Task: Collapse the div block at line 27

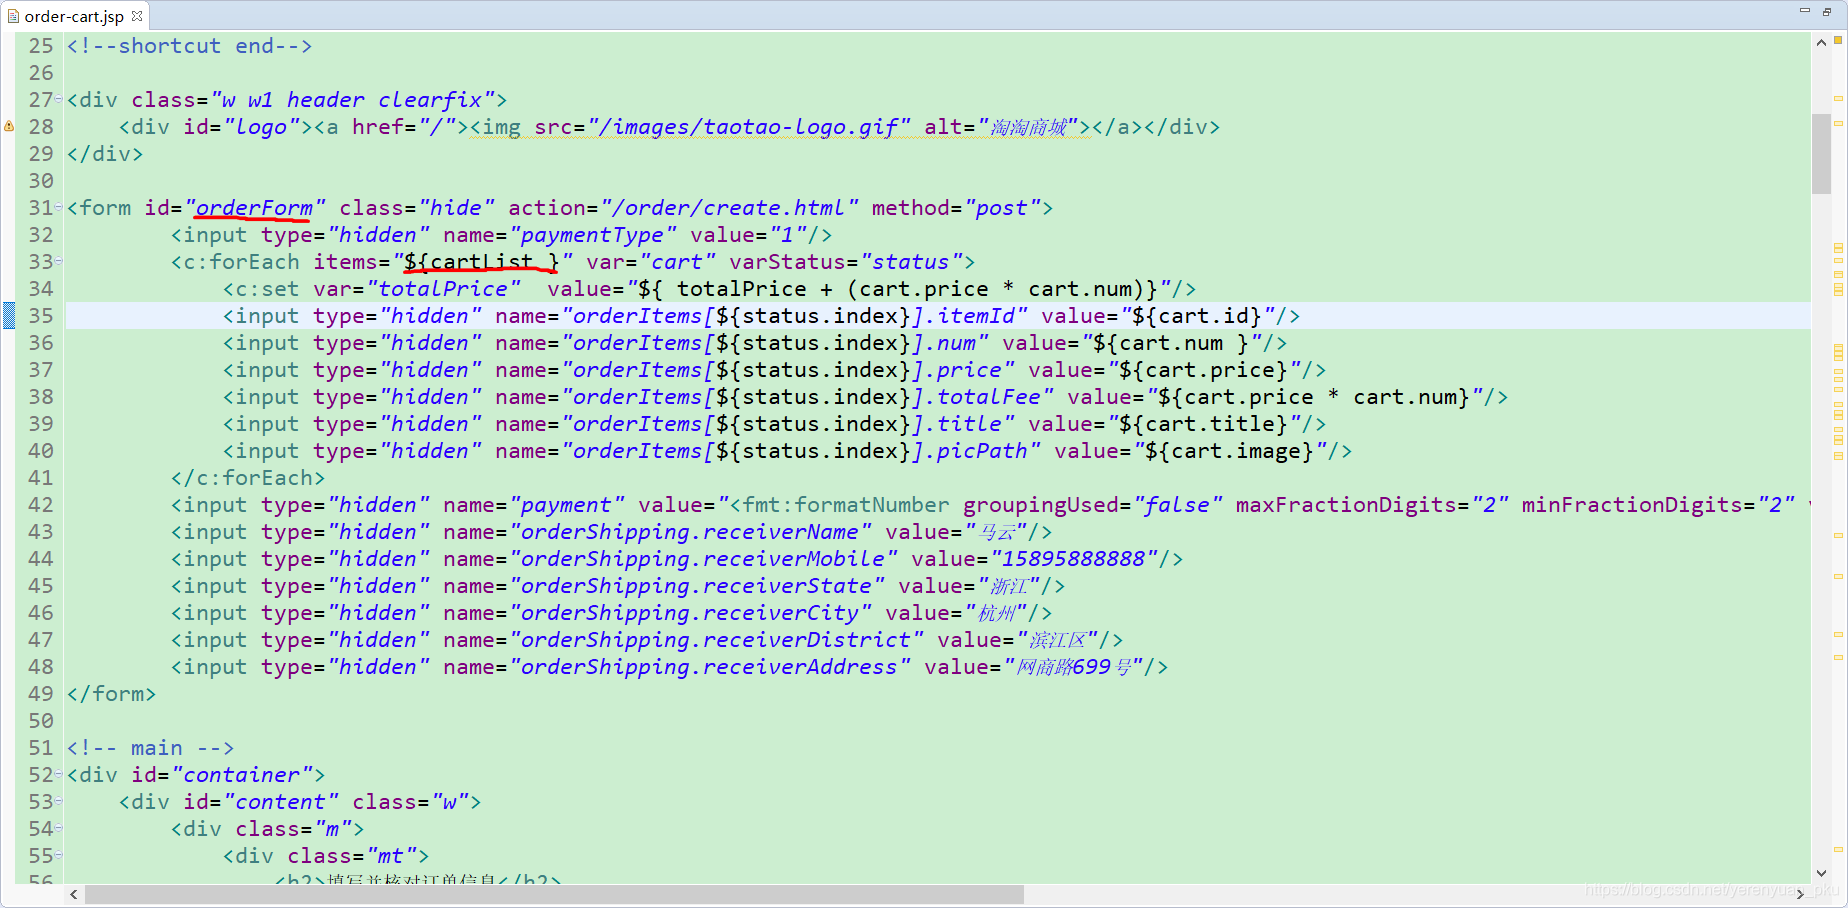Action: [x=58, y=99]
